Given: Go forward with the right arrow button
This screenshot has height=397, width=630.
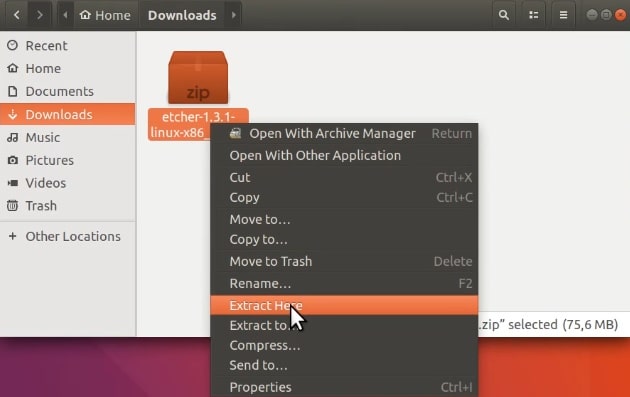Looking at the screenshot, I should pos(39,15).
